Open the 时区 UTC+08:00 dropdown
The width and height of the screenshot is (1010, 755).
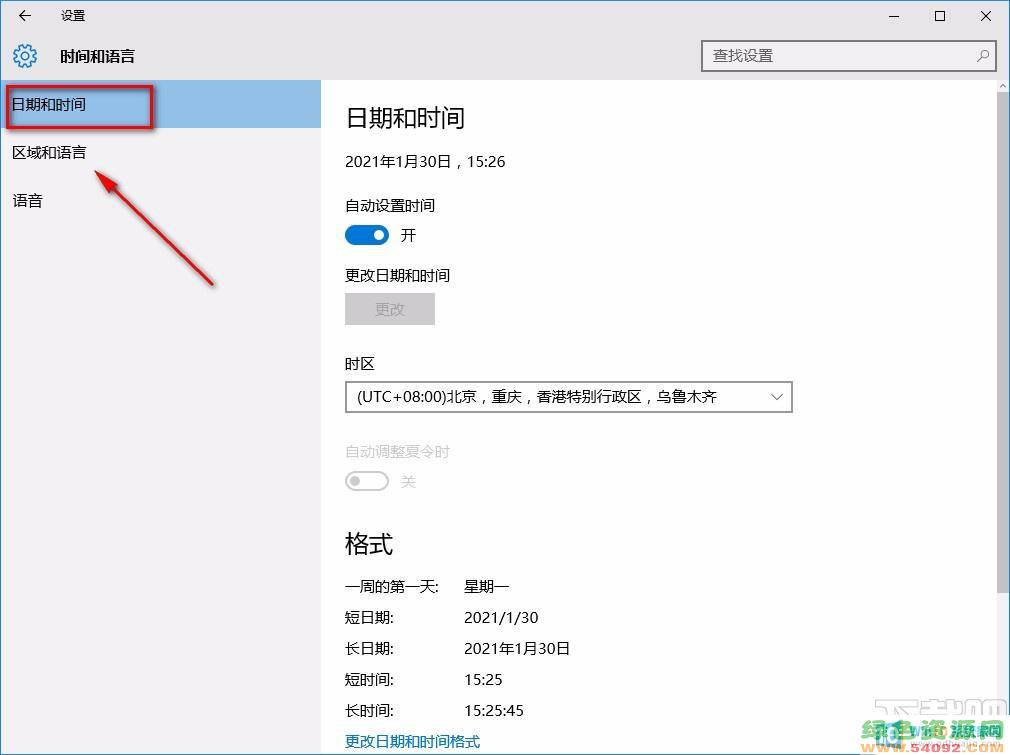coord(569,397)
